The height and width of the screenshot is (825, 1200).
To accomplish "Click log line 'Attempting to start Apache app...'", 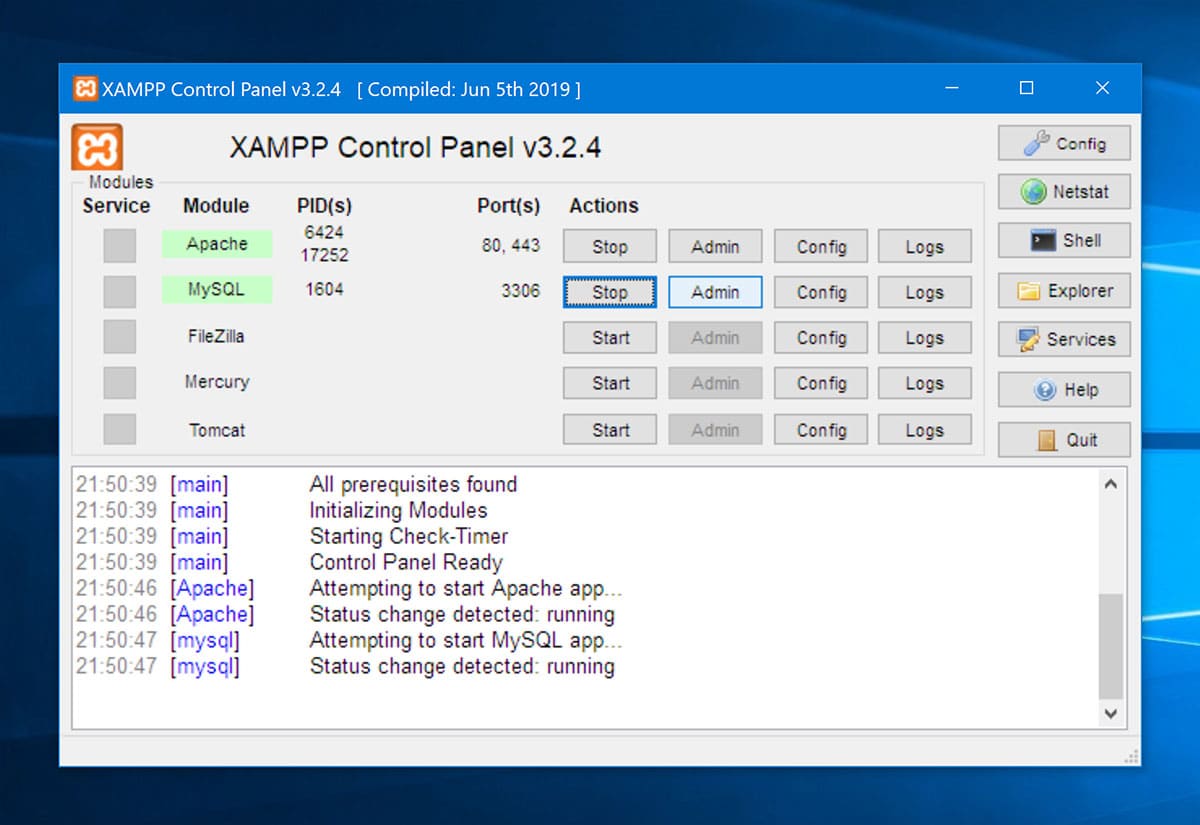I will pos(466,589).
